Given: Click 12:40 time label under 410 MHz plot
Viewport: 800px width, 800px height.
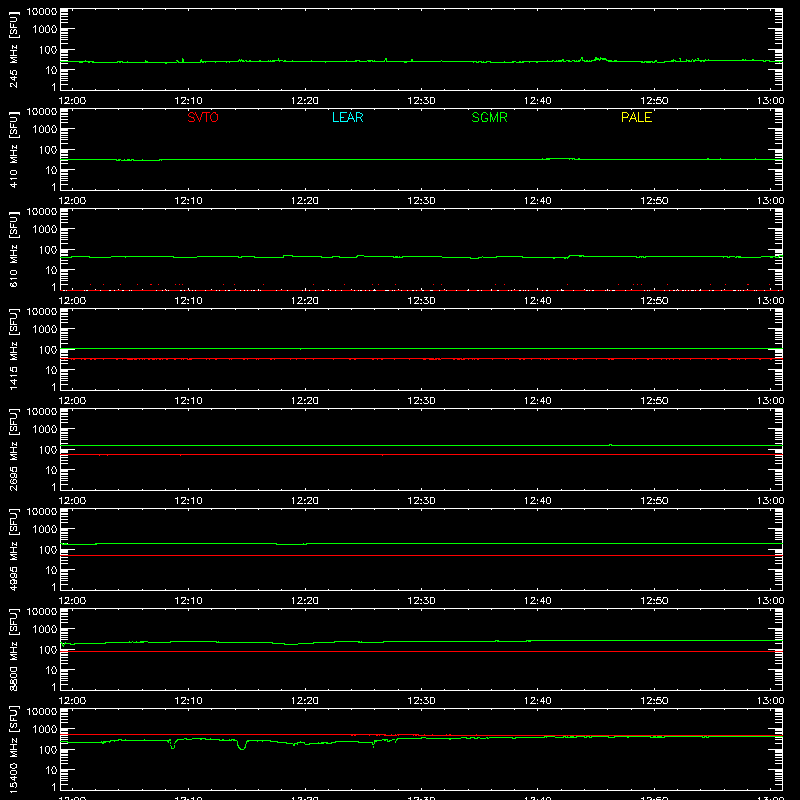Looking at the screenshot, I should [538, 201].
